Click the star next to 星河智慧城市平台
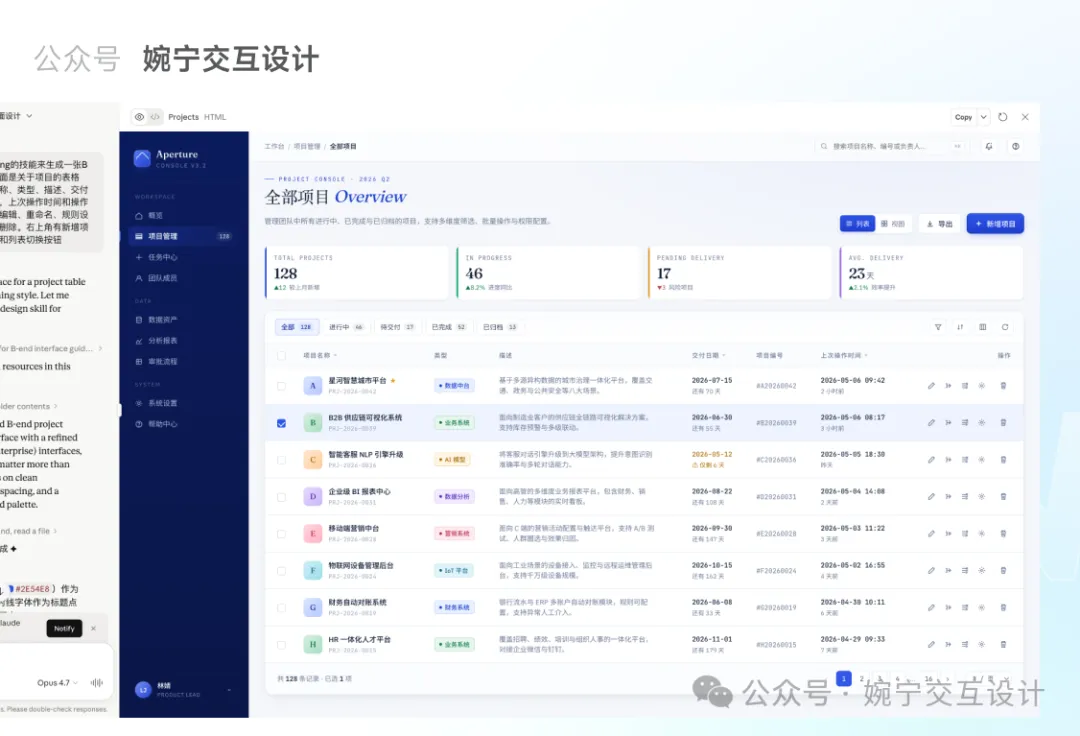The image size is (1080, 736). (393, 381)
